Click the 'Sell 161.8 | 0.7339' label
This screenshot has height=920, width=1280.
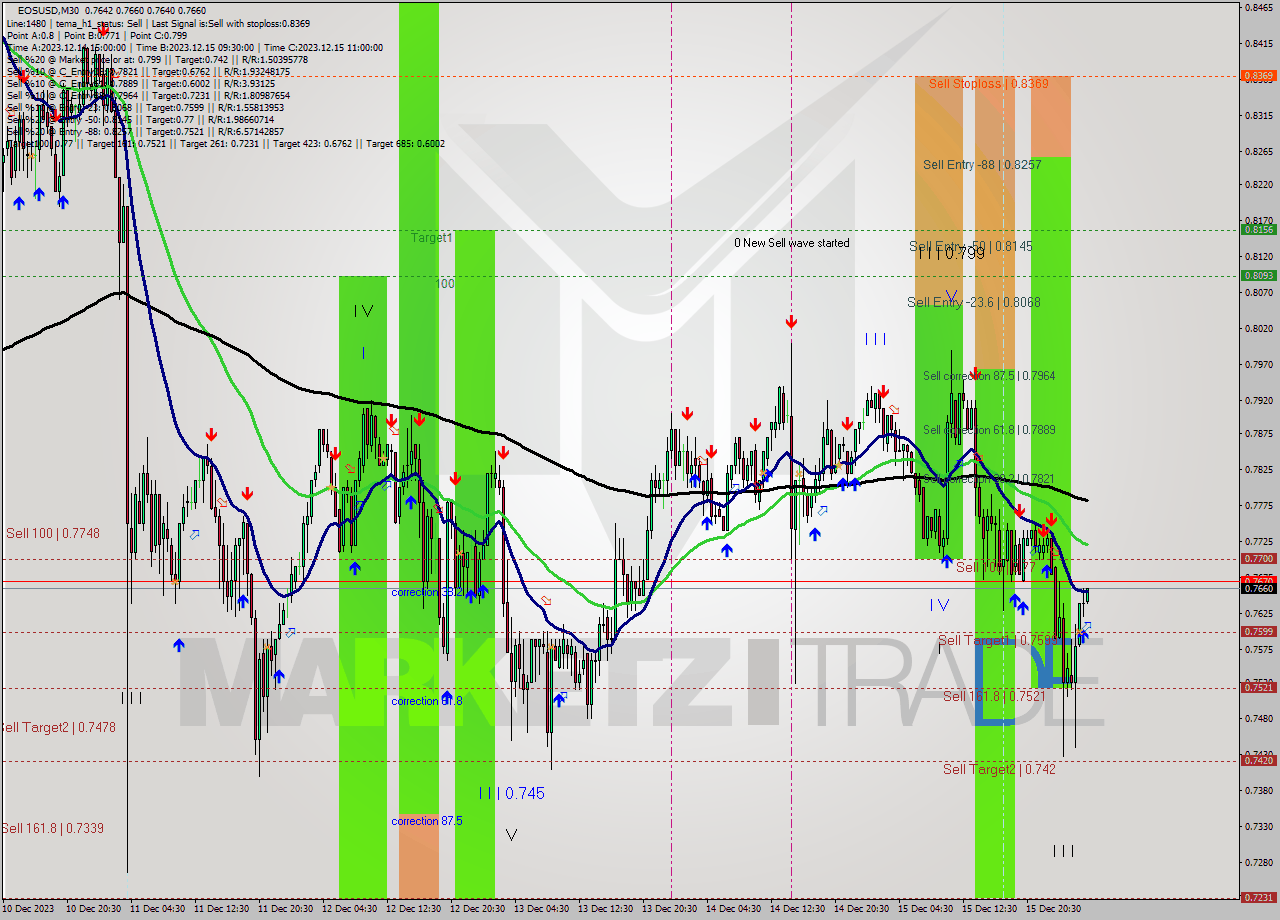click(52, 829)
